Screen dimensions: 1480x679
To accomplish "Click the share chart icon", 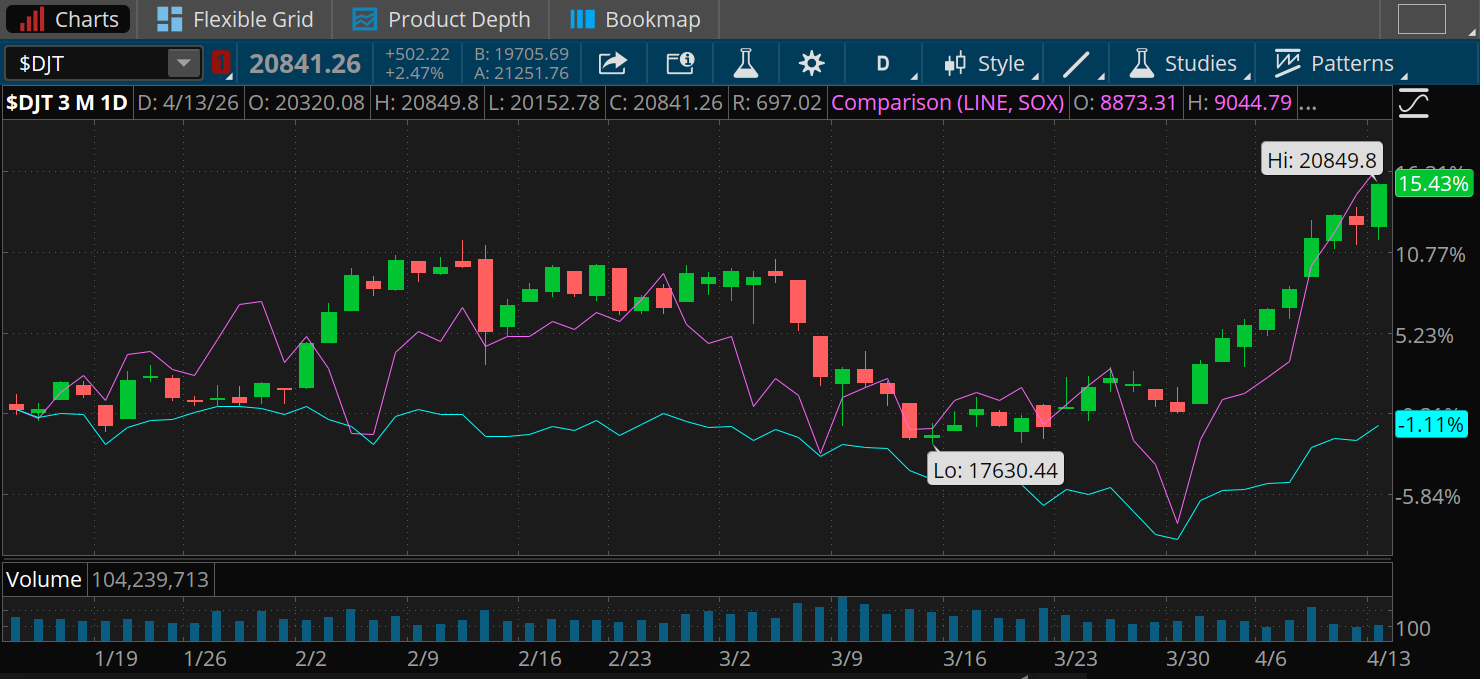I will (612, 63).
